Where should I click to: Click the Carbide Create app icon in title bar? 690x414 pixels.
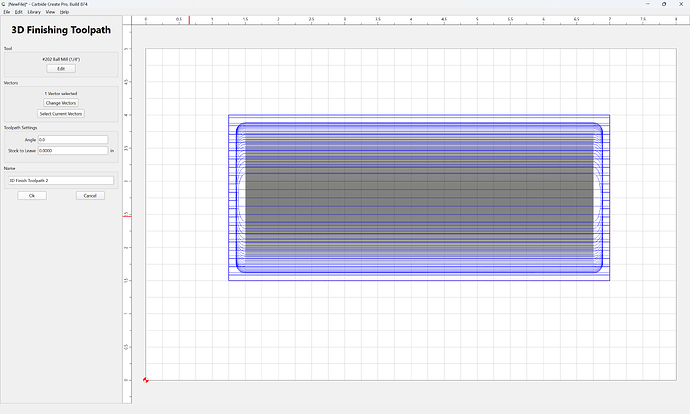pos(3,4)
